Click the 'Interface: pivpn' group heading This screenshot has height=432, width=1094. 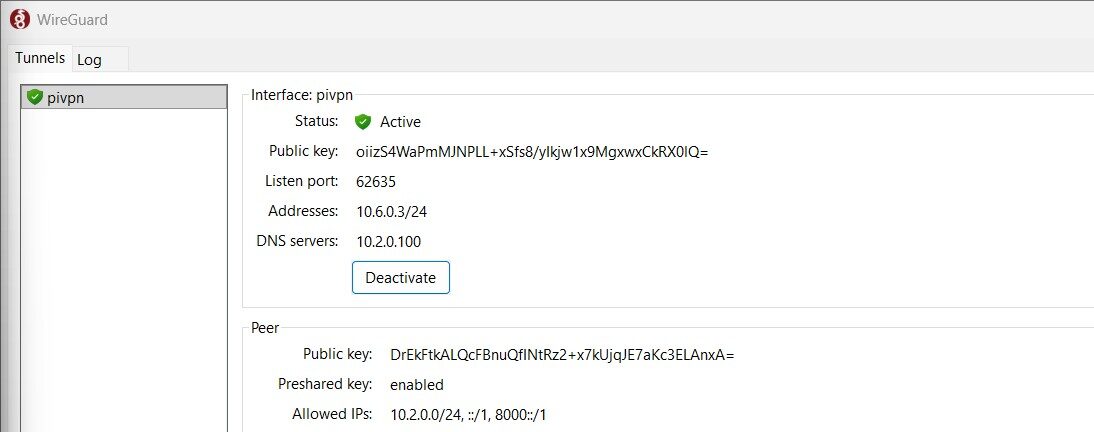302,95
